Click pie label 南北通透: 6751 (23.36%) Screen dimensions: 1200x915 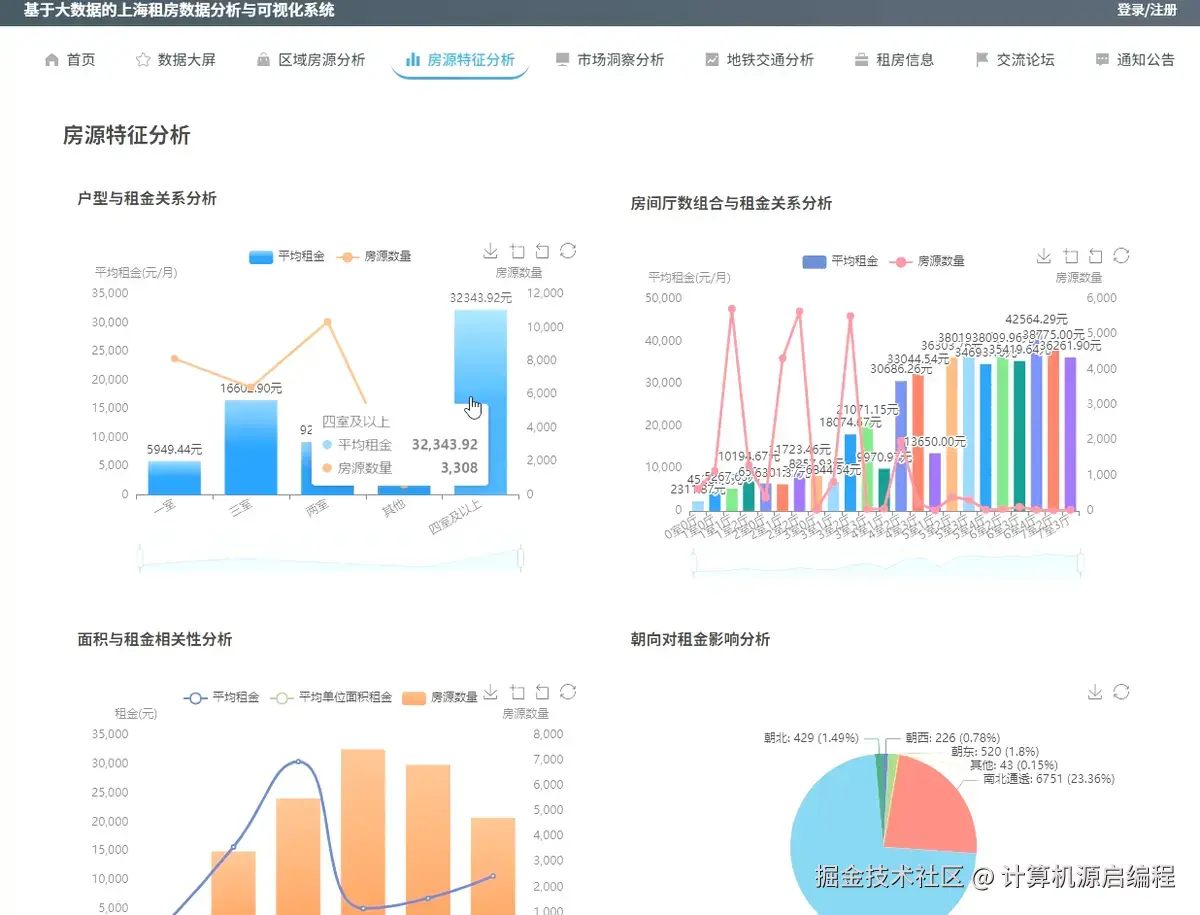(1048, 779)
